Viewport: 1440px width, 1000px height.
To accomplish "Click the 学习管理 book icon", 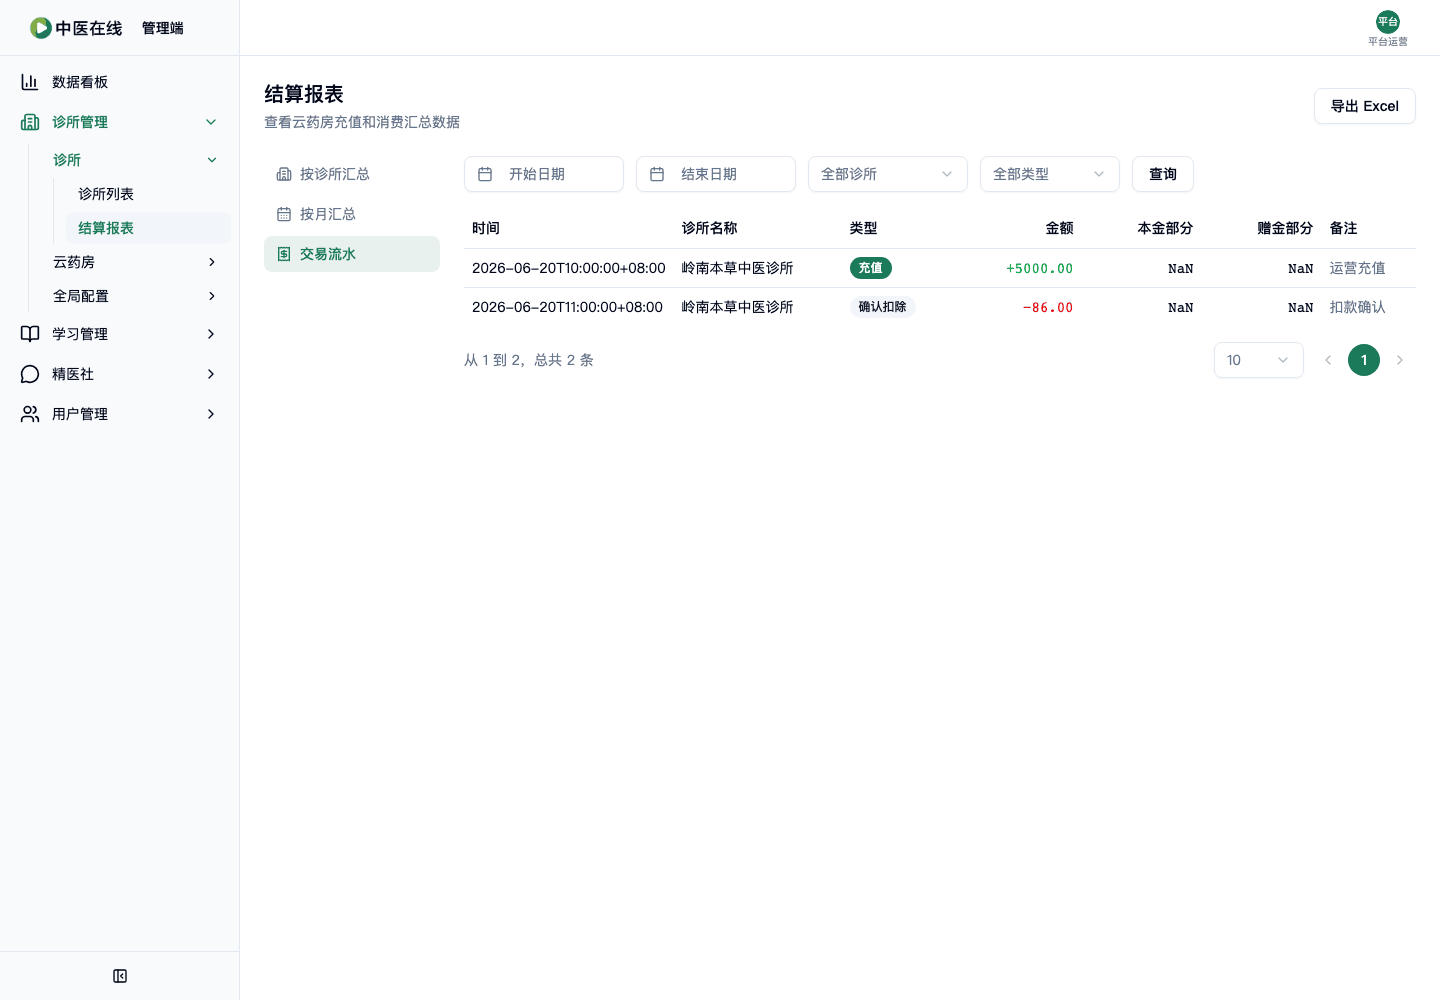I will (x=30, y=334).
